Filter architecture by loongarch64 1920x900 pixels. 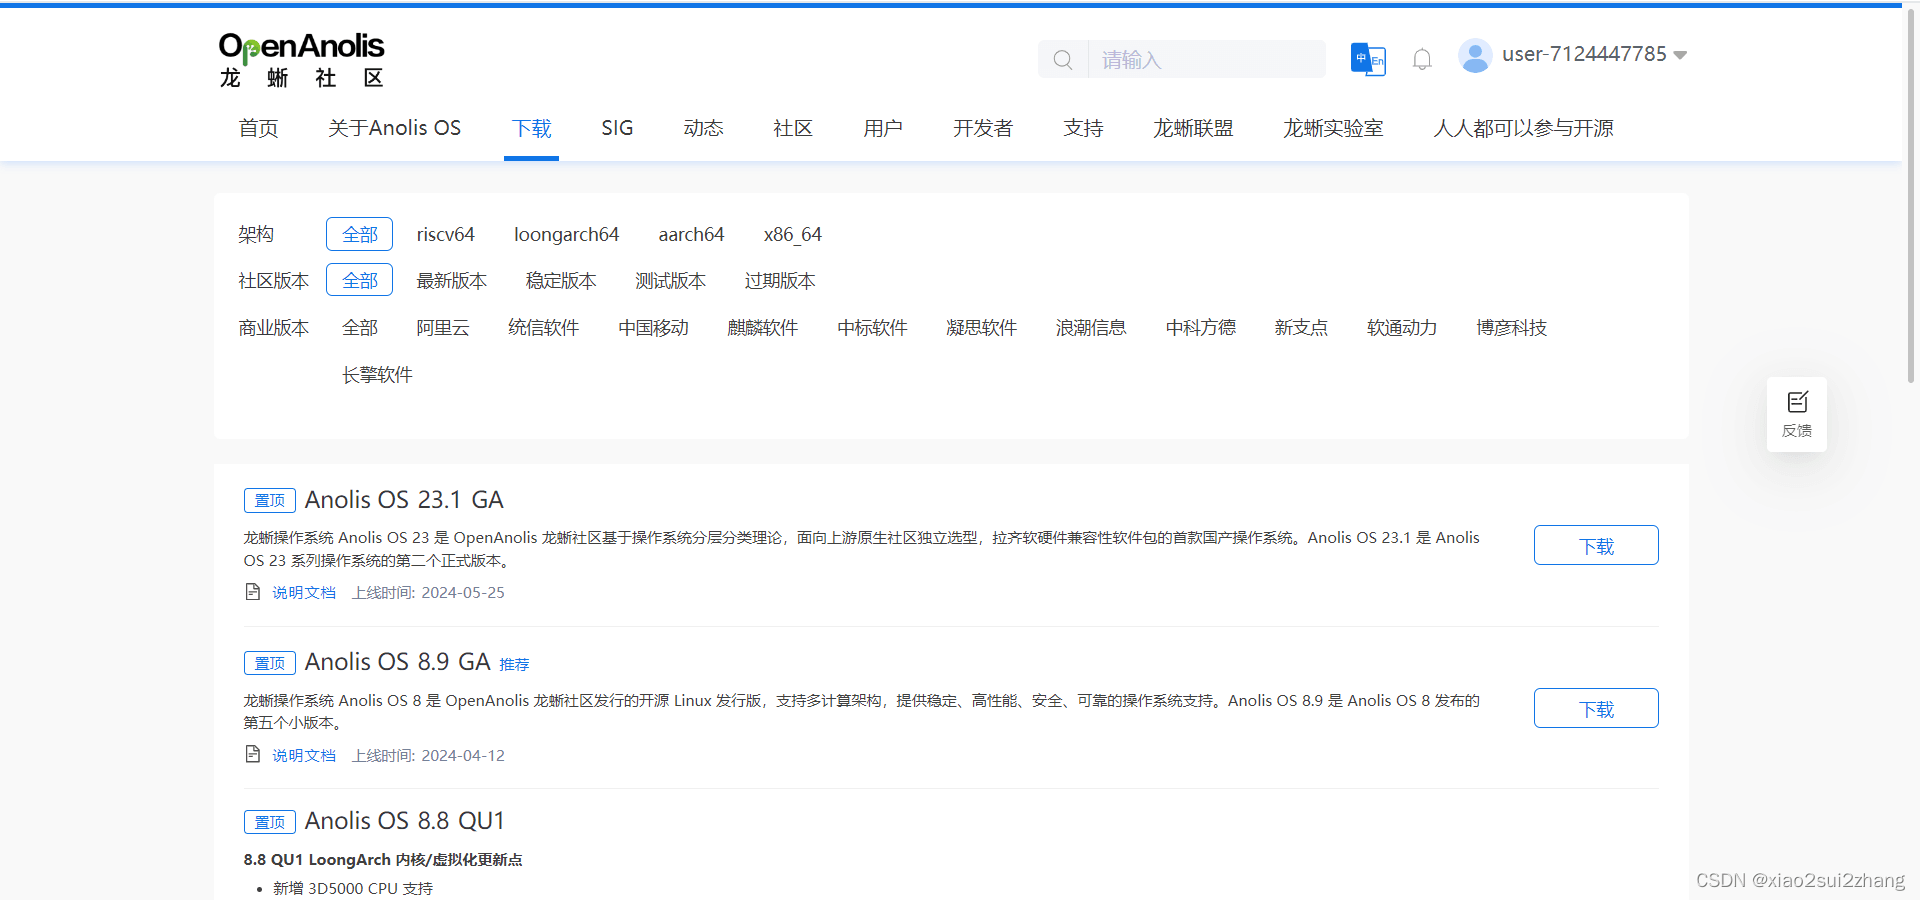pyautogui.click(x=566, y=234)
